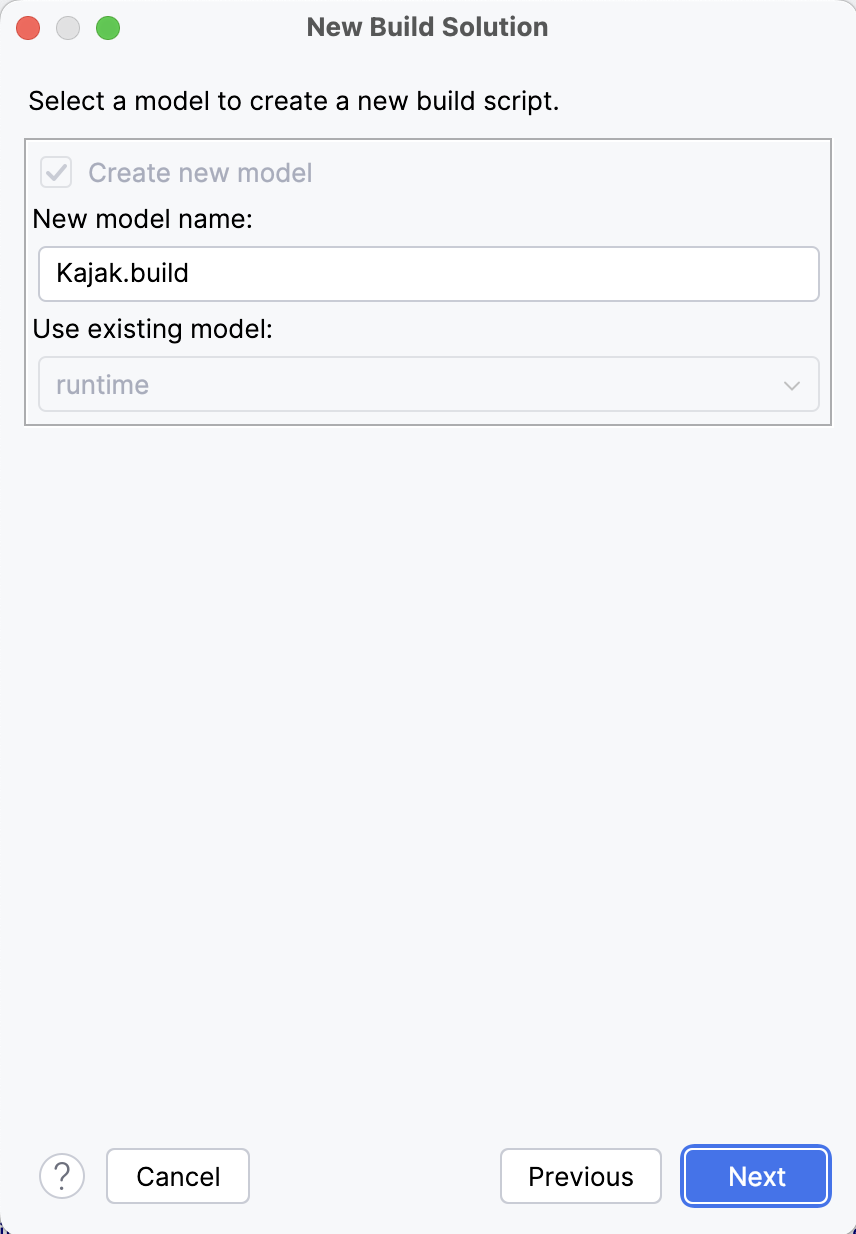Click the "Select a model" instruction text
Image resolution: width=856 pixels, height=1234 pixels.
click(293, 101)
